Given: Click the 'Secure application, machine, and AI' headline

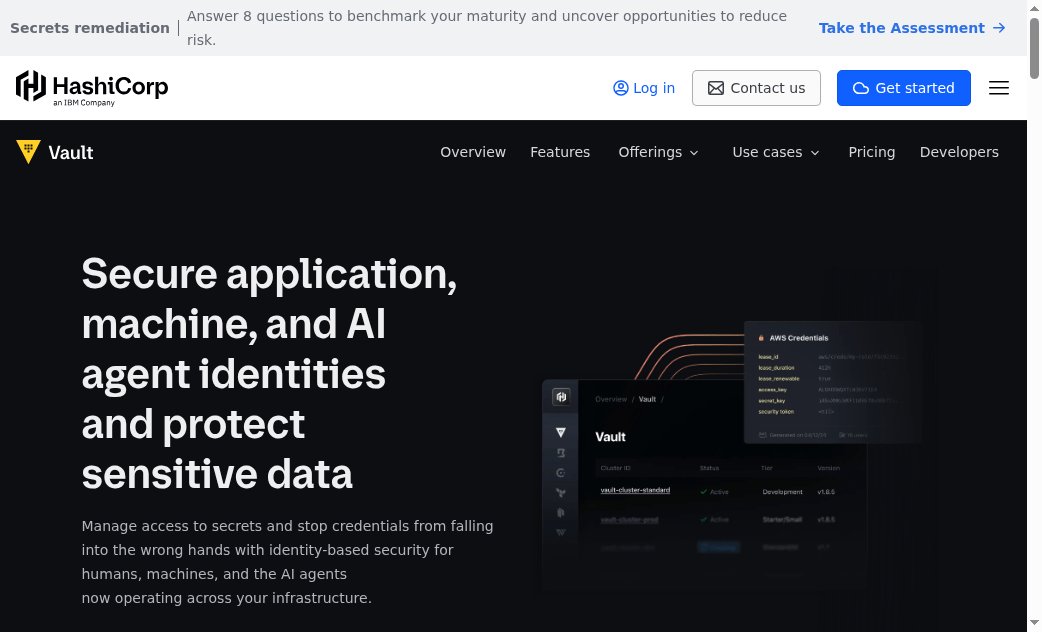Looking at the screenshot, I should pyautogui.click(x=269, y=373).
